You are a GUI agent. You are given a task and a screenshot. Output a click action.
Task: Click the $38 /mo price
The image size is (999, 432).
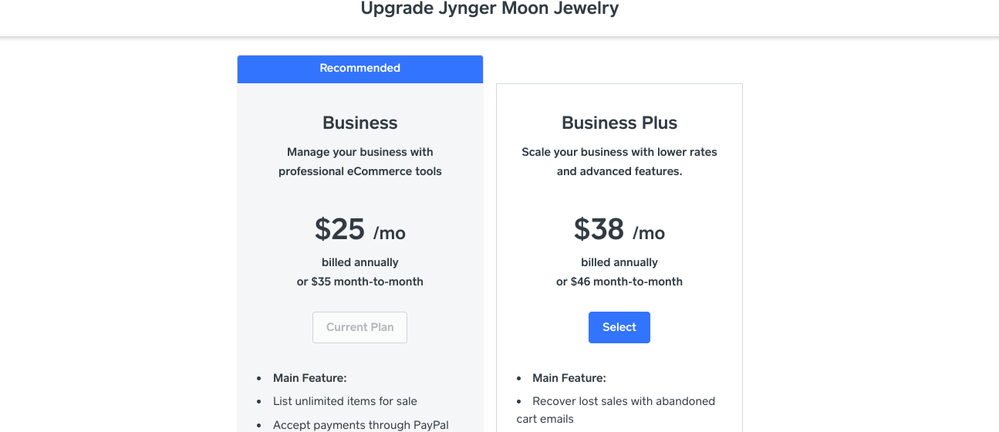click(619, 229)
